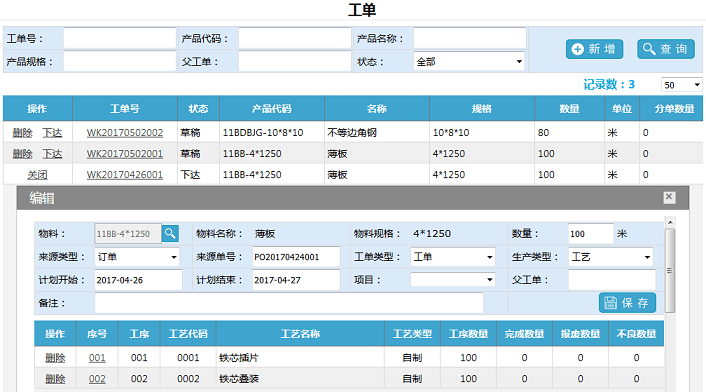This screenshot has width=706, height=392.
Task: Click the 工艺类型 column header
Action: pos(412,333)
